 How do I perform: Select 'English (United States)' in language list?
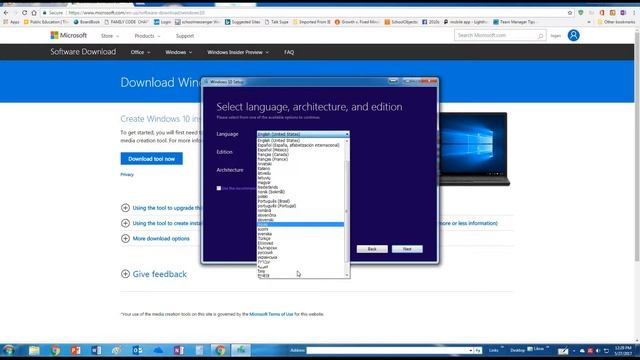pyautogui.click(x=300, y=140)
